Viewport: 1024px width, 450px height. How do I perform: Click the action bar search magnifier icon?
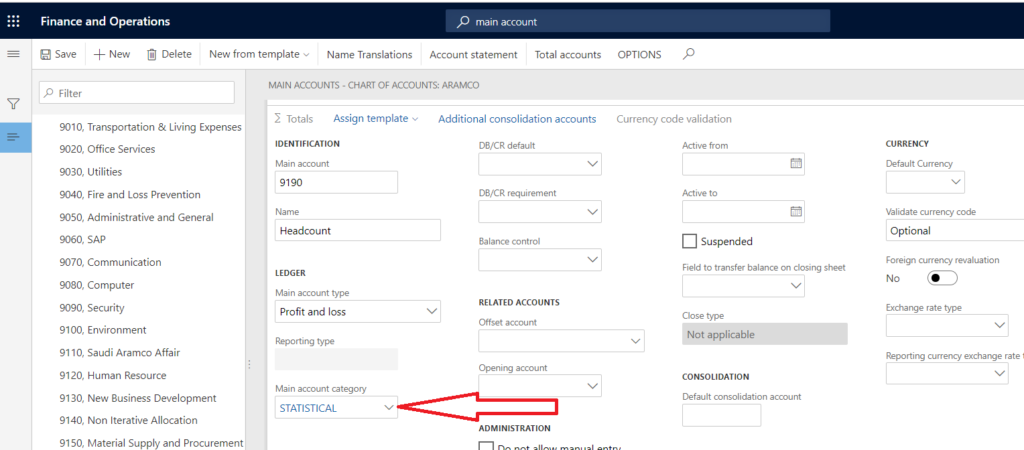point(688,54)
